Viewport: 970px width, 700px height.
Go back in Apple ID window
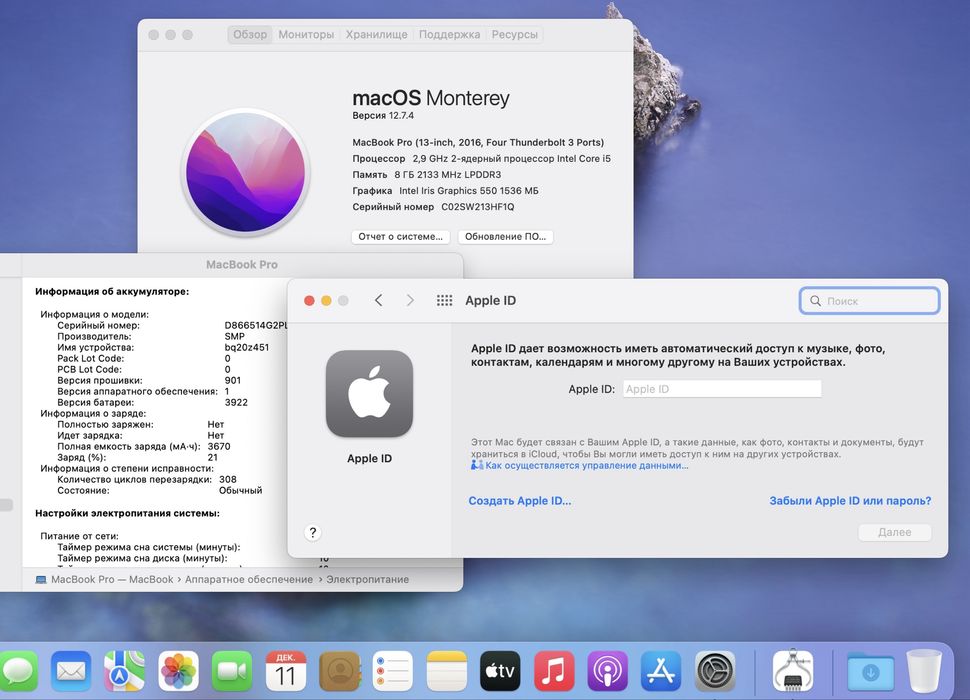click(x=379, y=301)
